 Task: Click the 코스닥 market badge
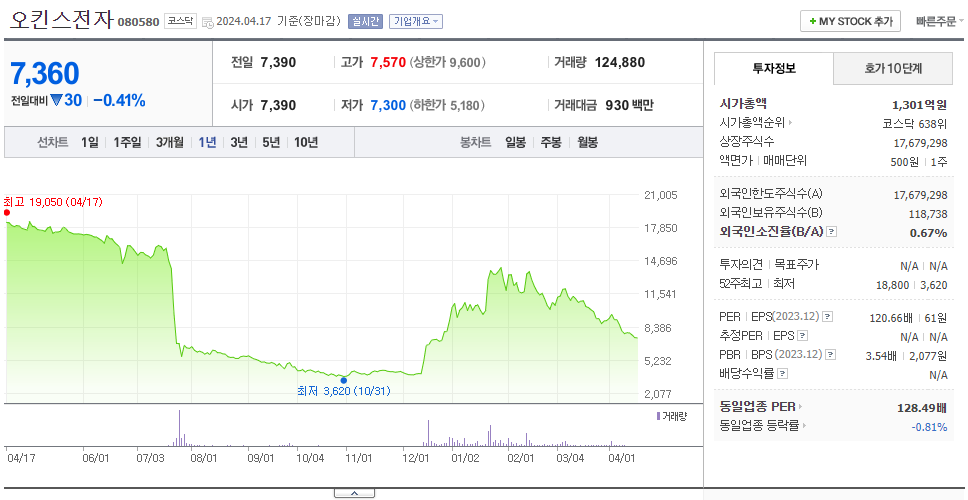pos(180,22)
